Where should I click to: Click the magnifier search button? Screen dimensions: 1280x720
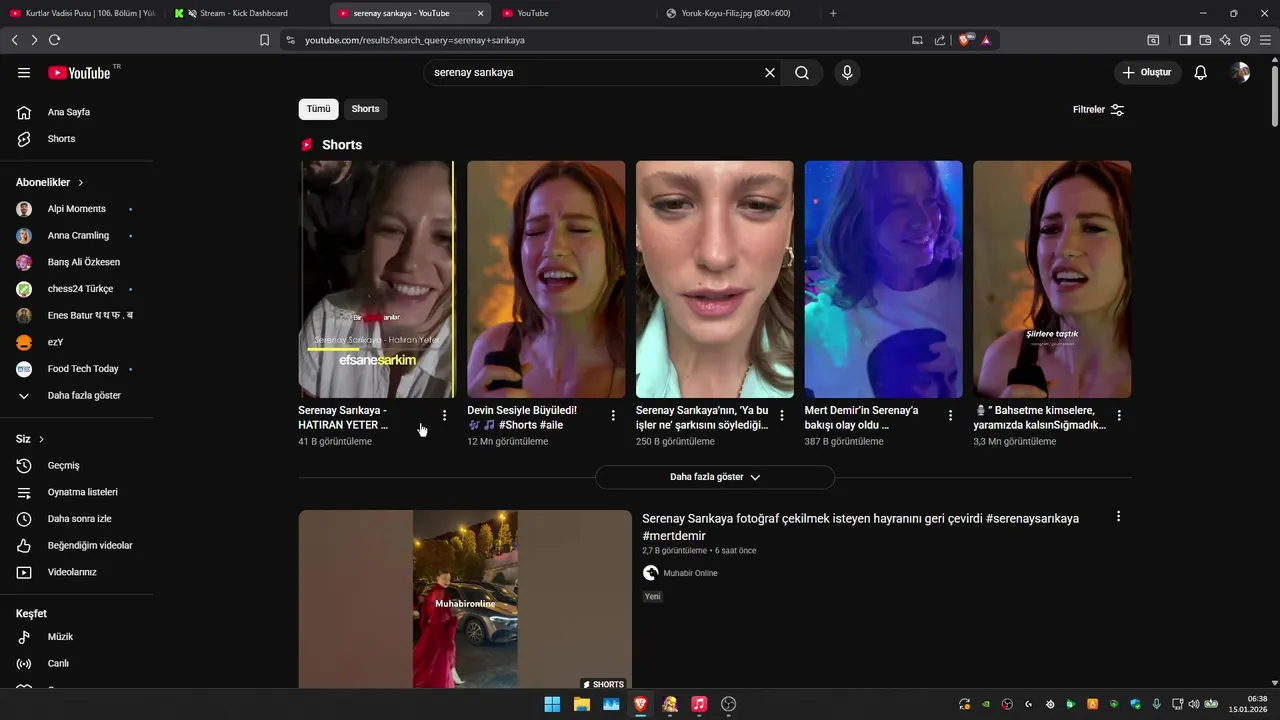tap(802, 73)
